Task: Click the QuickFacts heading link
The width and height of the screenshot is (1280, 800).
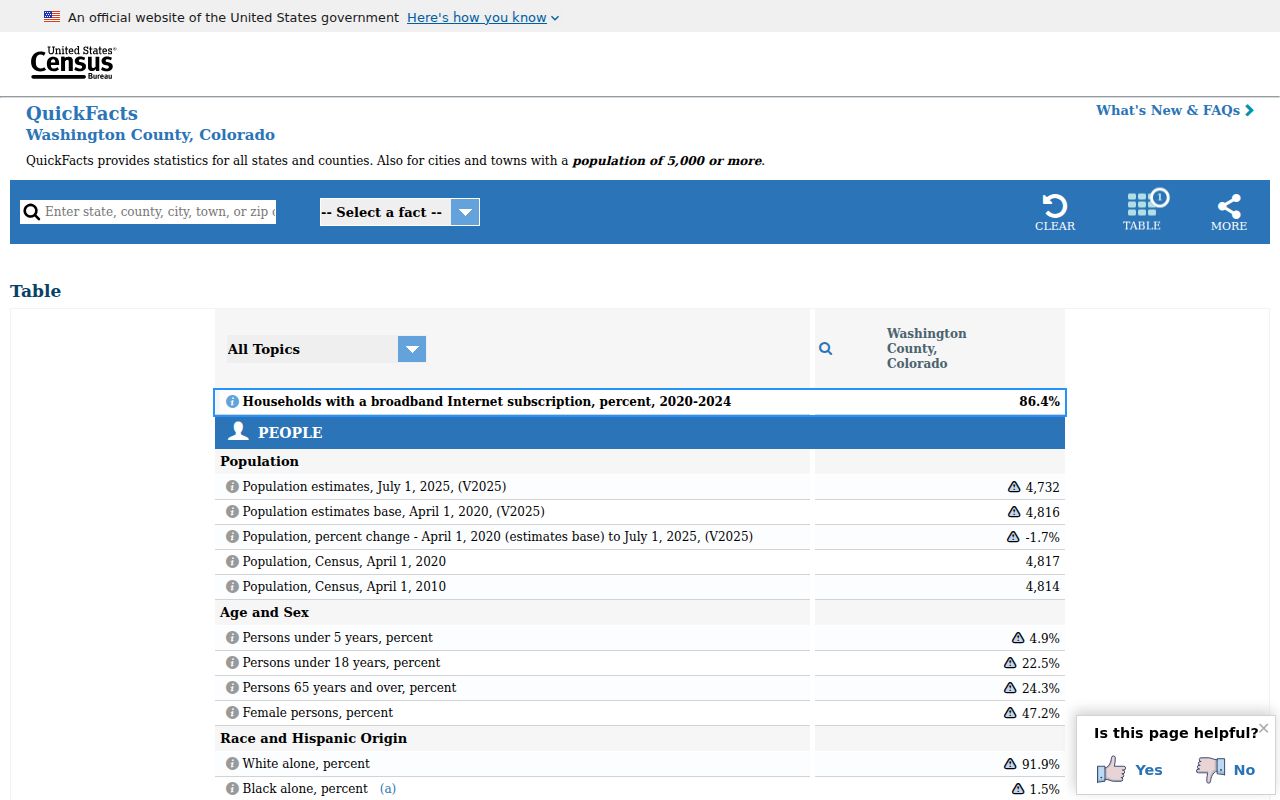Action: pos(82,113)
